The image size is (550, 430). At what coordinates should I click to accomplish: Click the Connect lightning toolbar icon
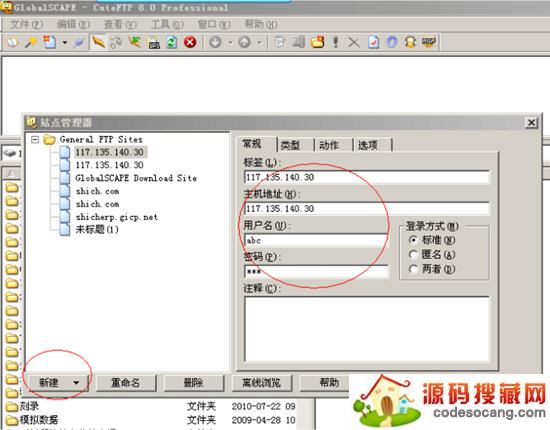98,42
